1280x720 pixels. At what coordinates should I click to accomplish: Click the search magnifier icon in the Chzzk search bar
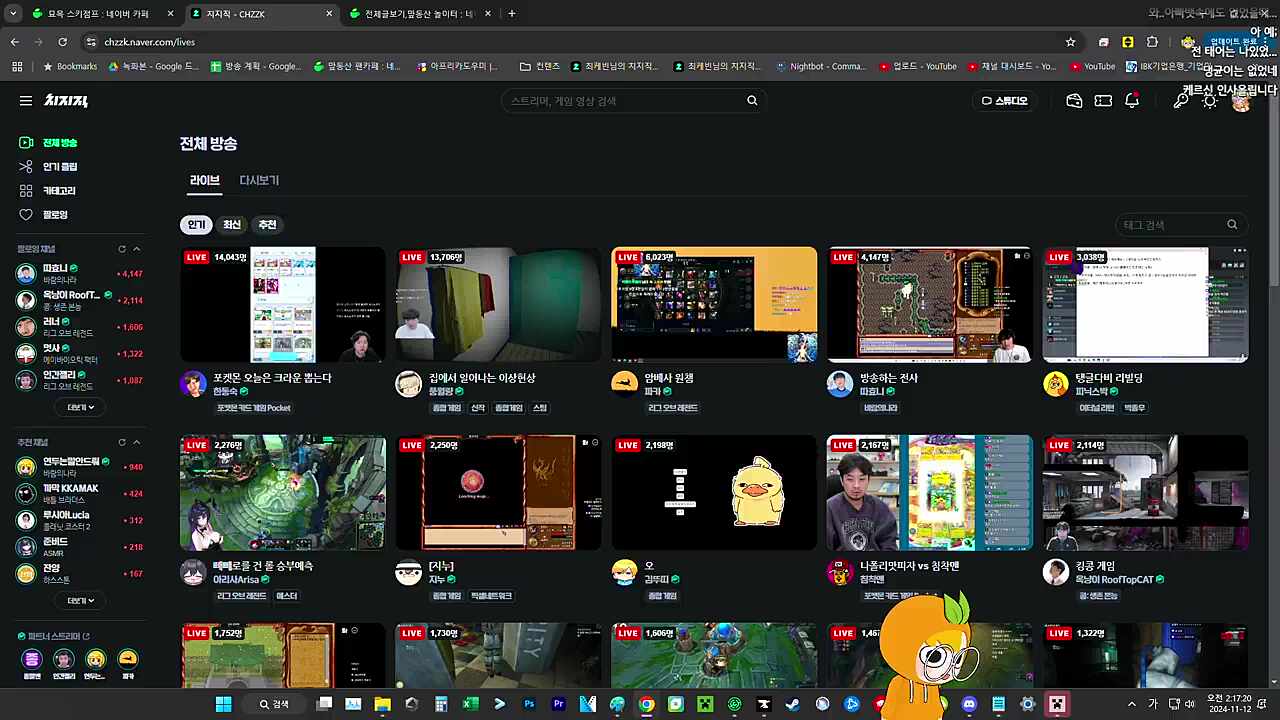tap(752, 100)
